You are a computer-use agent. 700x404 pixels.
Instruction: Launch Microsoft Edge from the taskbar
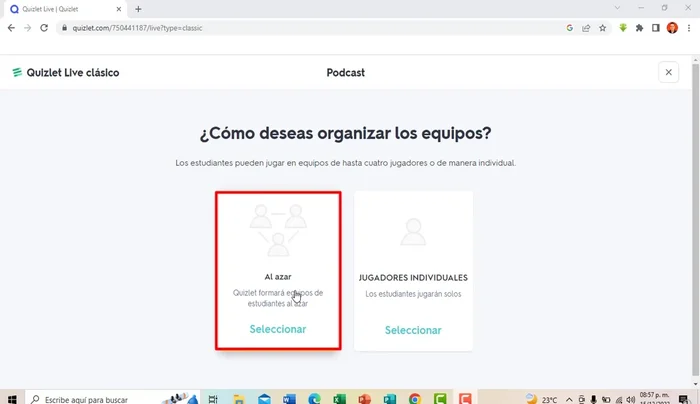tap(314, 399)
